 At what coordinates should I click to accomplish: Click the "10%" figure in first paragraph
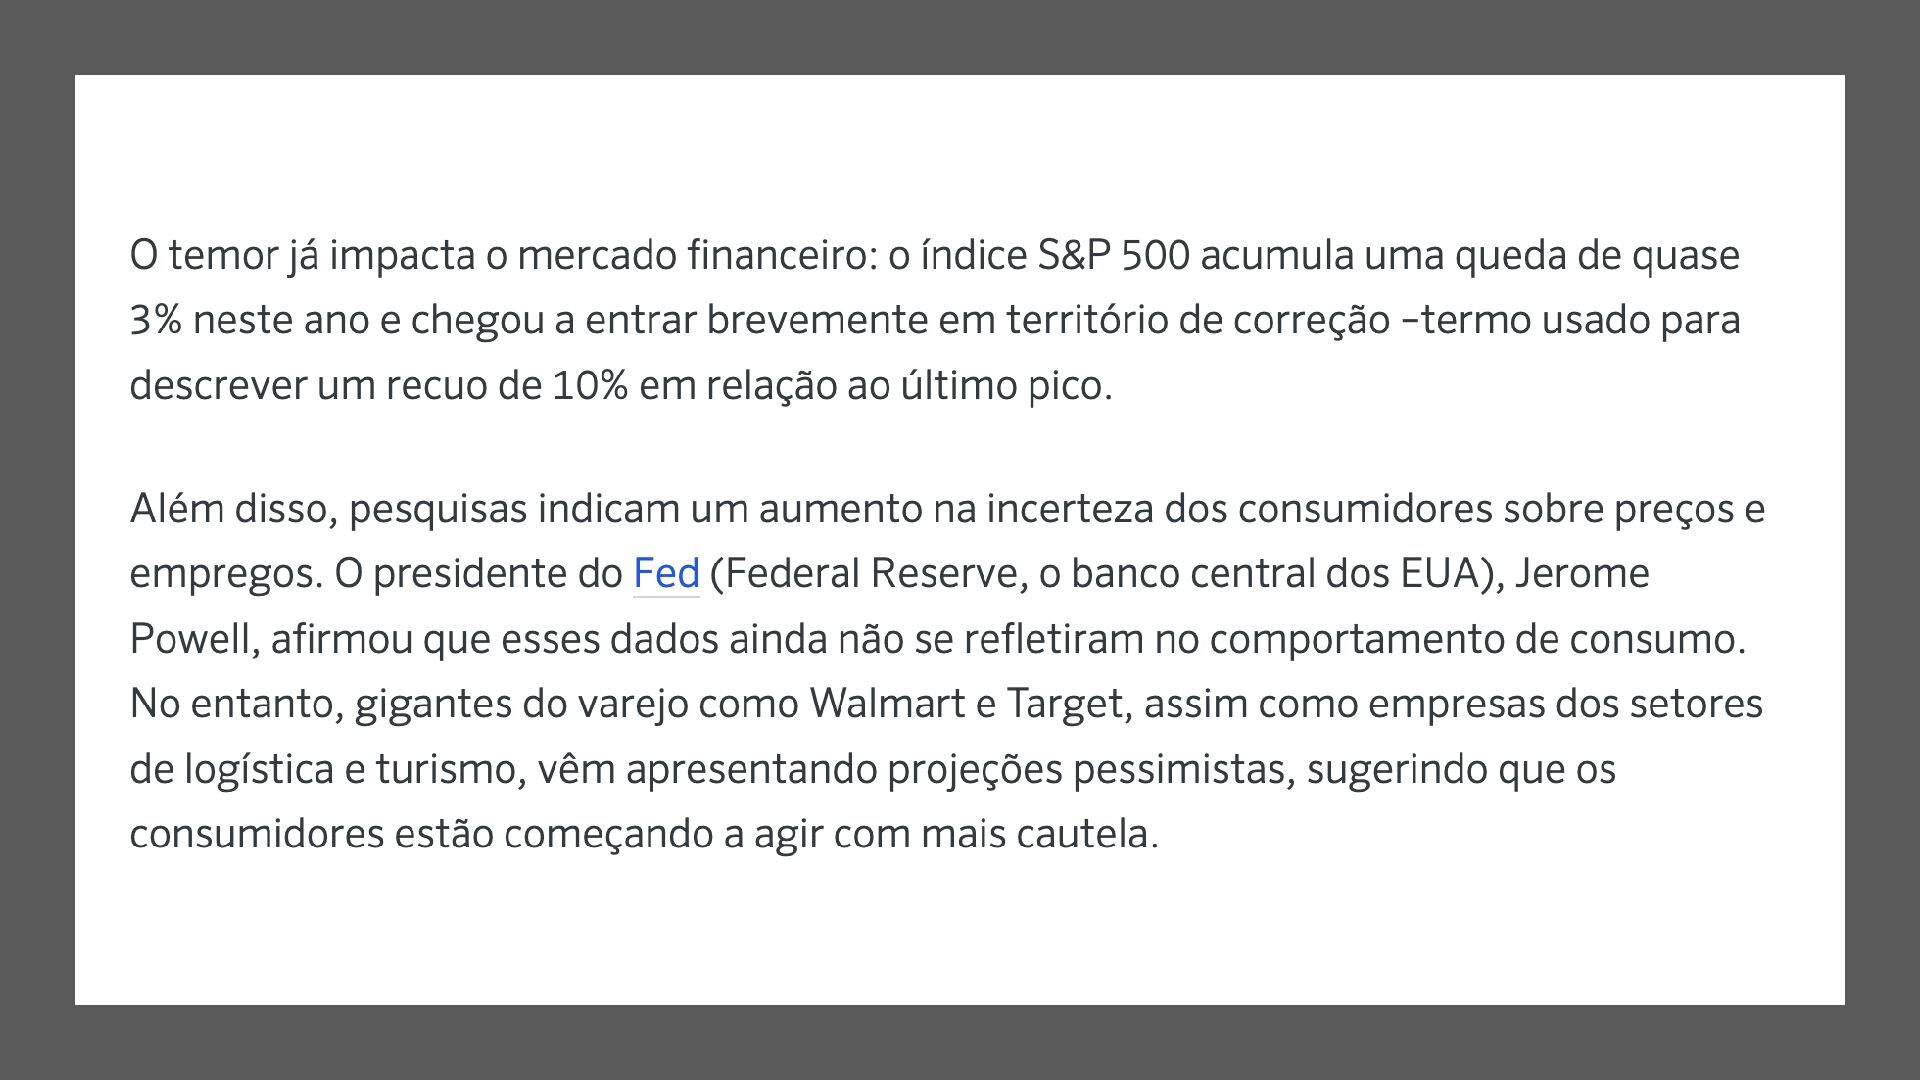pyautogui.click(x=590, y=385)
